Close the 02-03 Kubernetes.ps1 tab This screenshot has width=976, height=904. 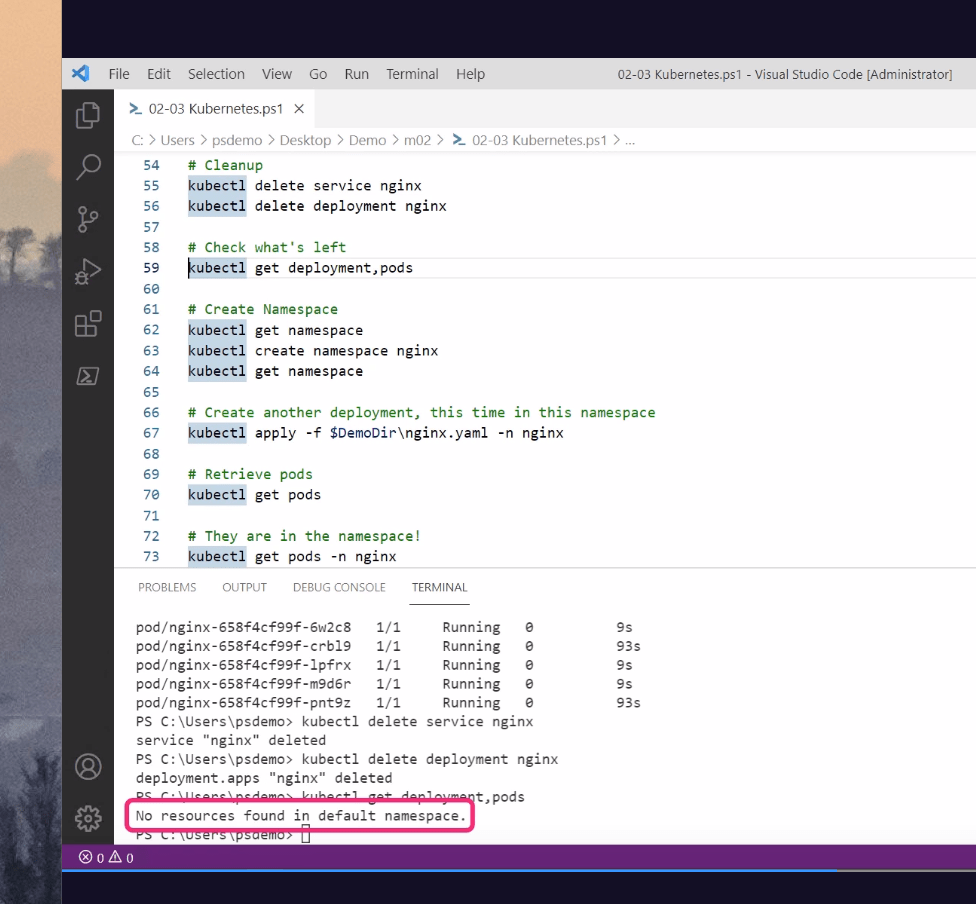pyautogui.click(x=299, y=109)
